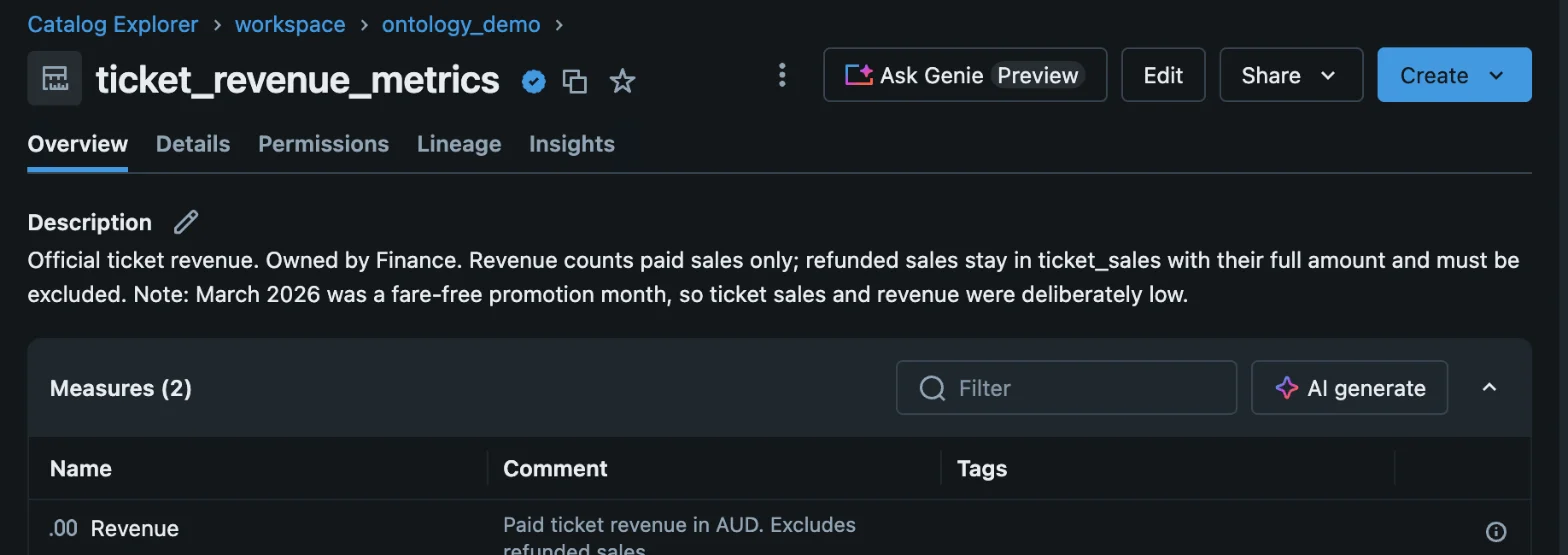Open the ontology_demo breadcrumb link
The height and width of the screenshot is (555, 1568).
click(461, 24)
